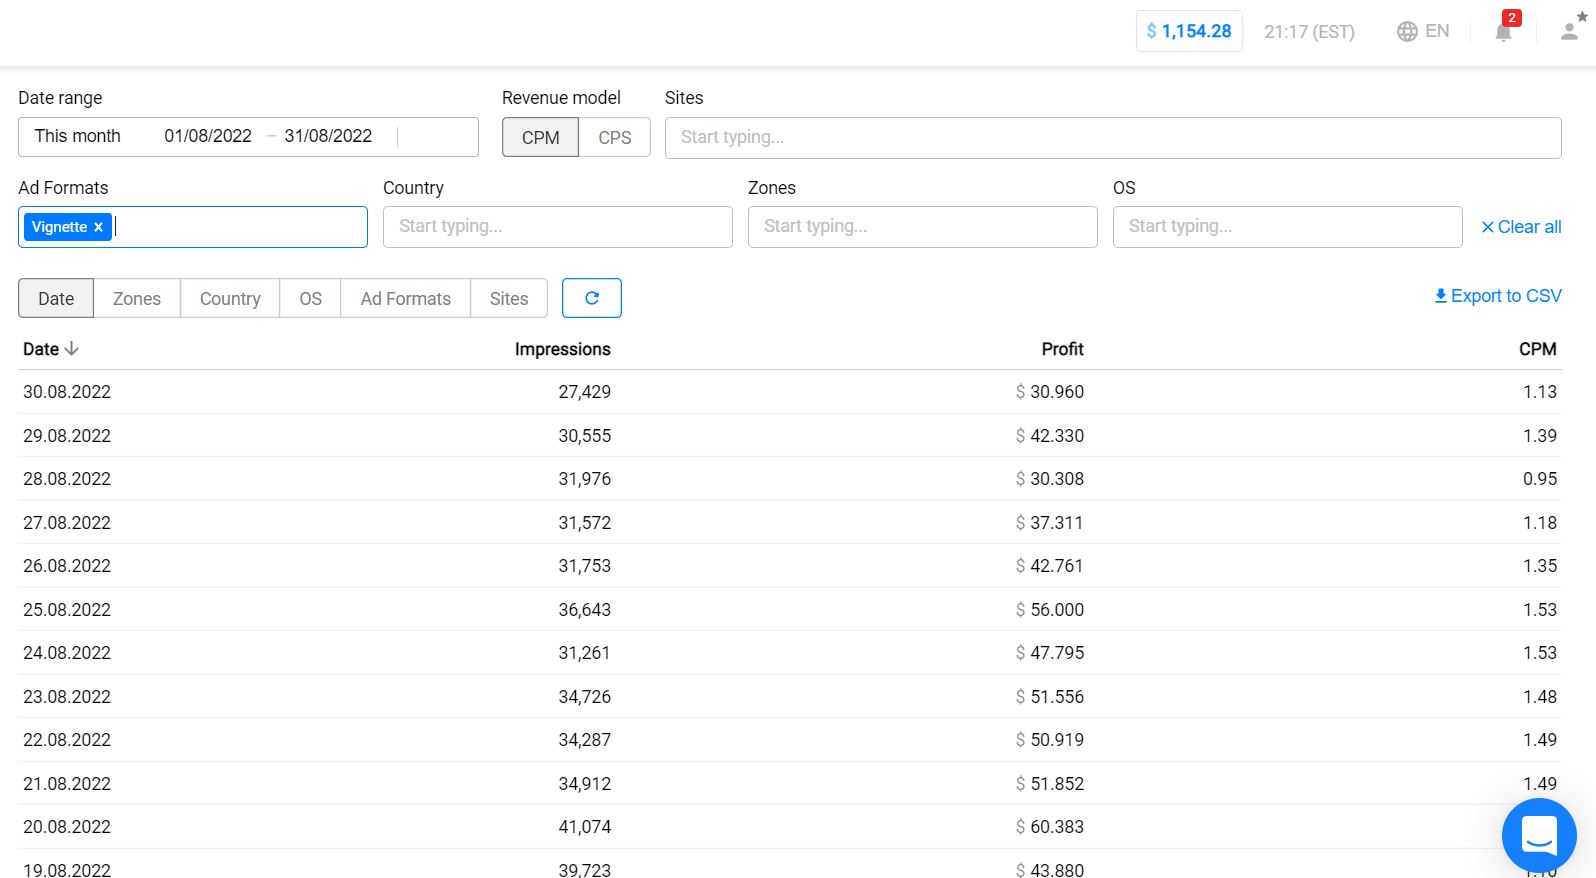Viewport: 1596px width, 878px height.
Task: Open the live chat bubble widget
Action: 1538,834
